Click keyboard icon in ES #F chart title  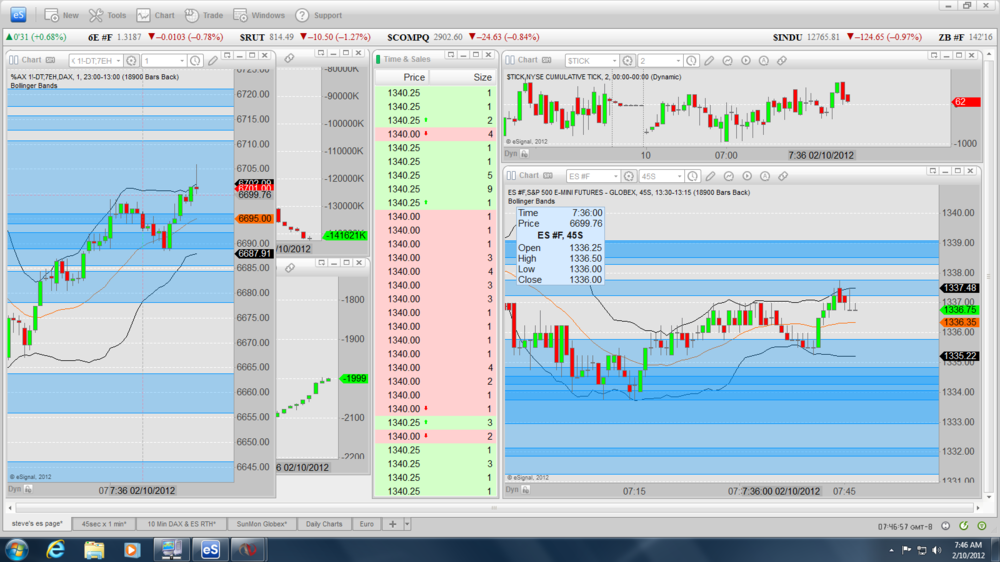pos(547,175)
